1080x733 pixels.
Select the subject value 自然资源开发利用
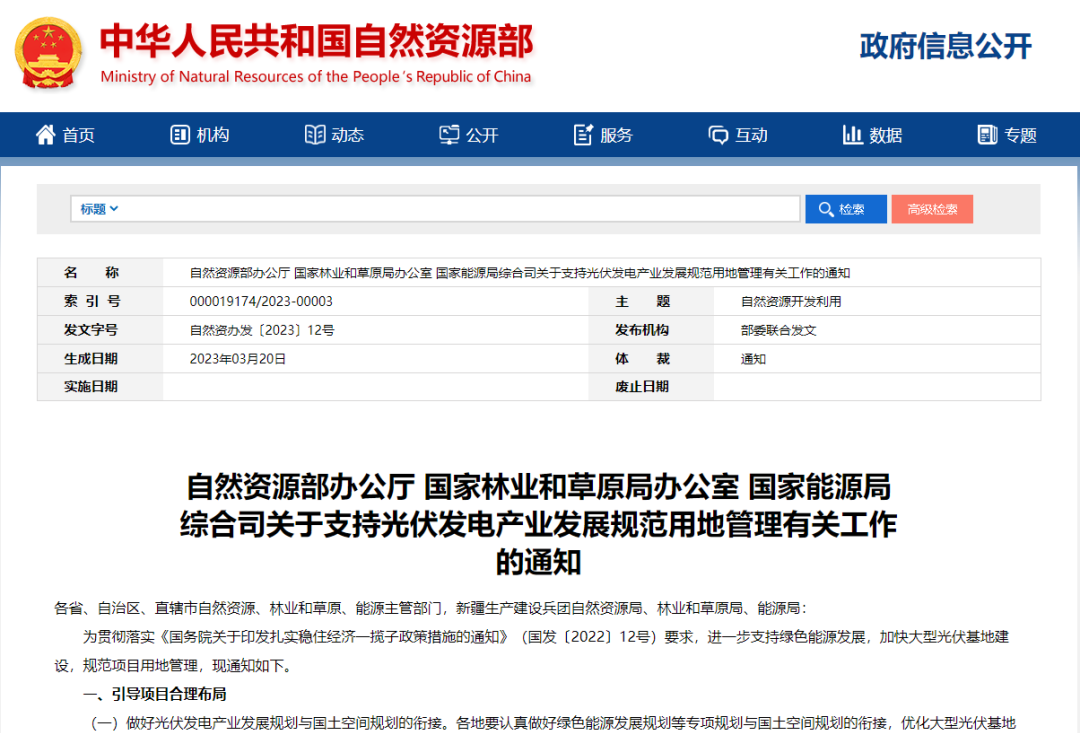pyautogui.click(x=791, y=302)
